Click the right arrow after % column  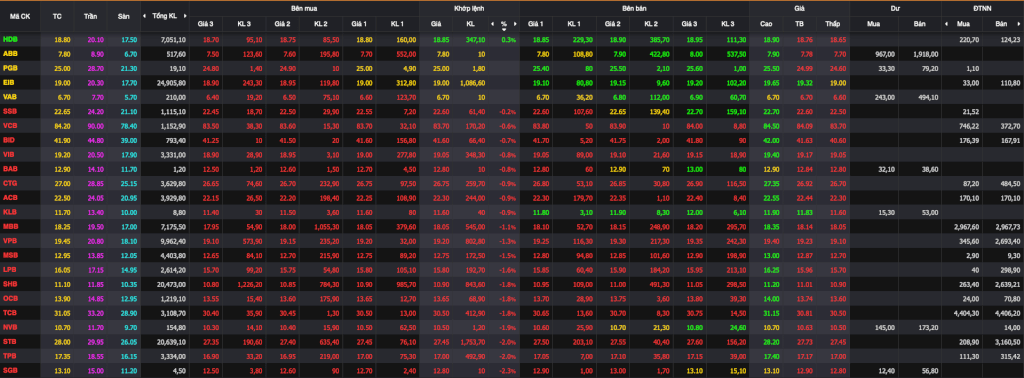coord(515,24)
